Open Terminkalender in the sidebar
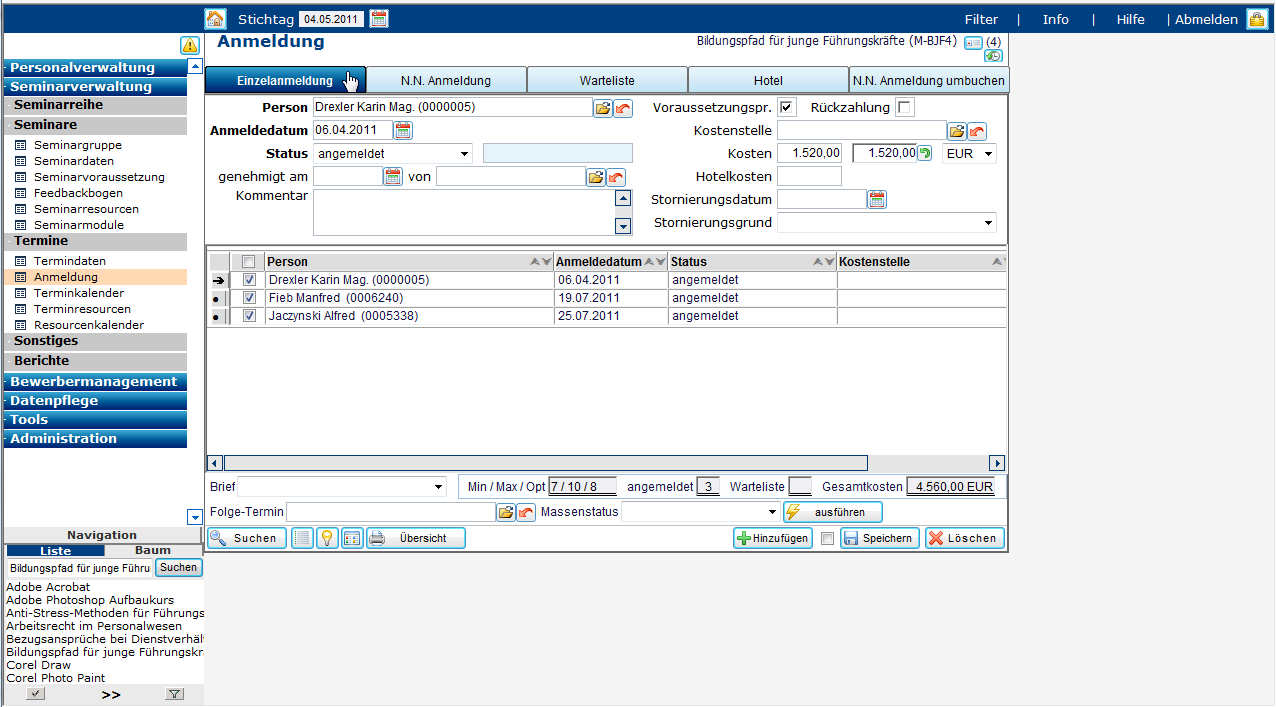Image resolution: width=1276 pixels, height=707 pixels. coord(79,293)
